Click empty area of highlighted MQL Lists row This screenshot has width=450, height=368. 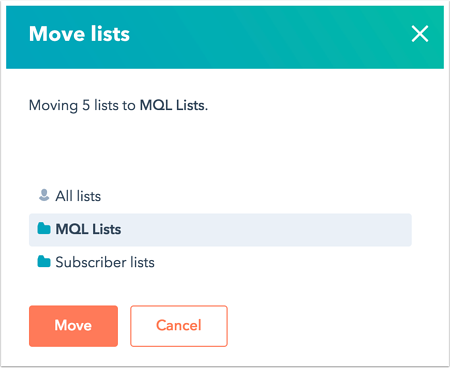coord(267,230)
